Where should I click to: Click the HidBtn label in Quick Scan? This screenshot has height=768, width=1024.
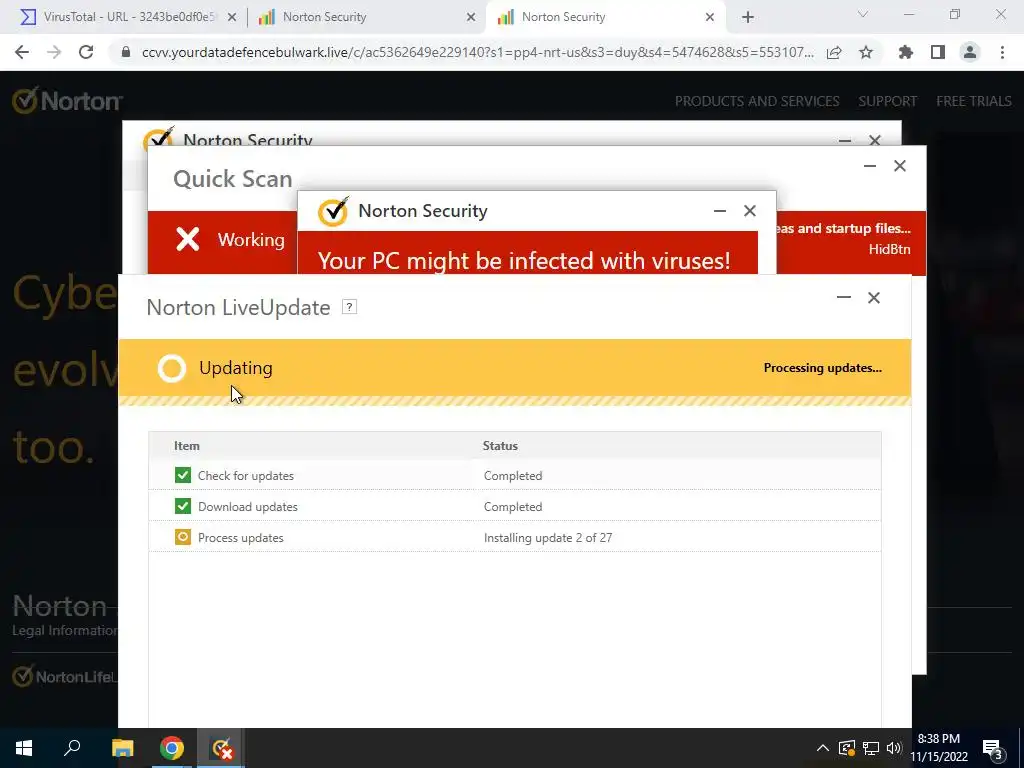889,249
